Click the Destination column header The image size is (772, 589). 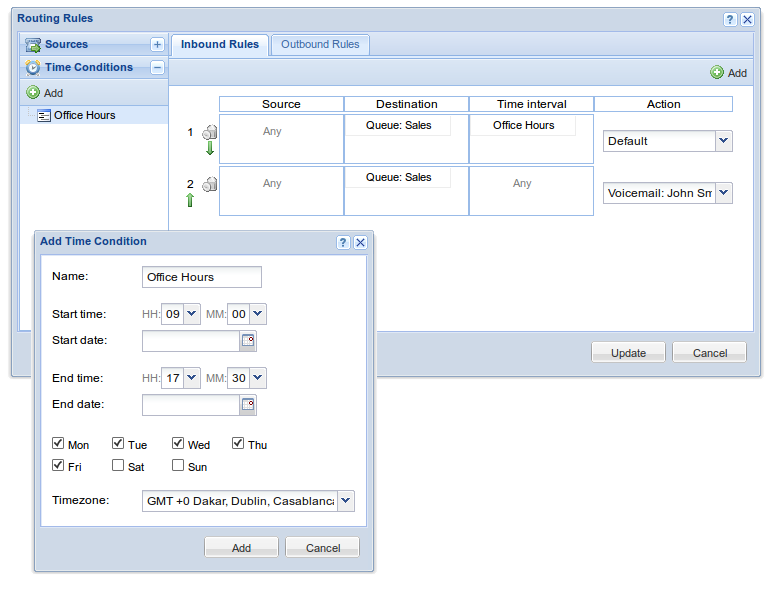(407, 104)
